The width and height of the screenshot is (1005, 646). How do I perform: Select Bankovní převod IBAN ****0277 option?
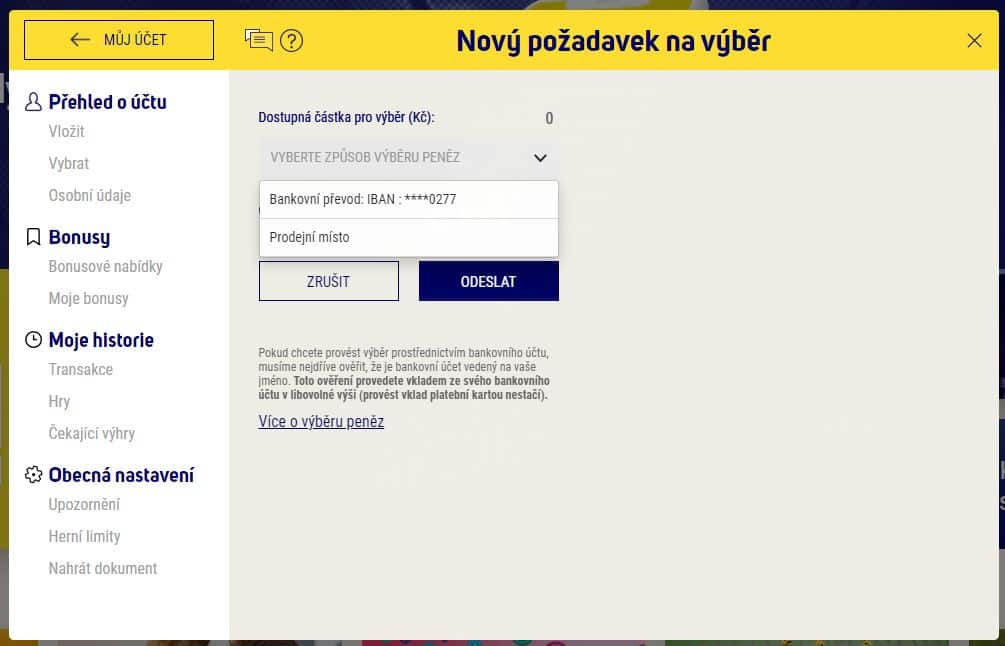[x=408, y=199]
